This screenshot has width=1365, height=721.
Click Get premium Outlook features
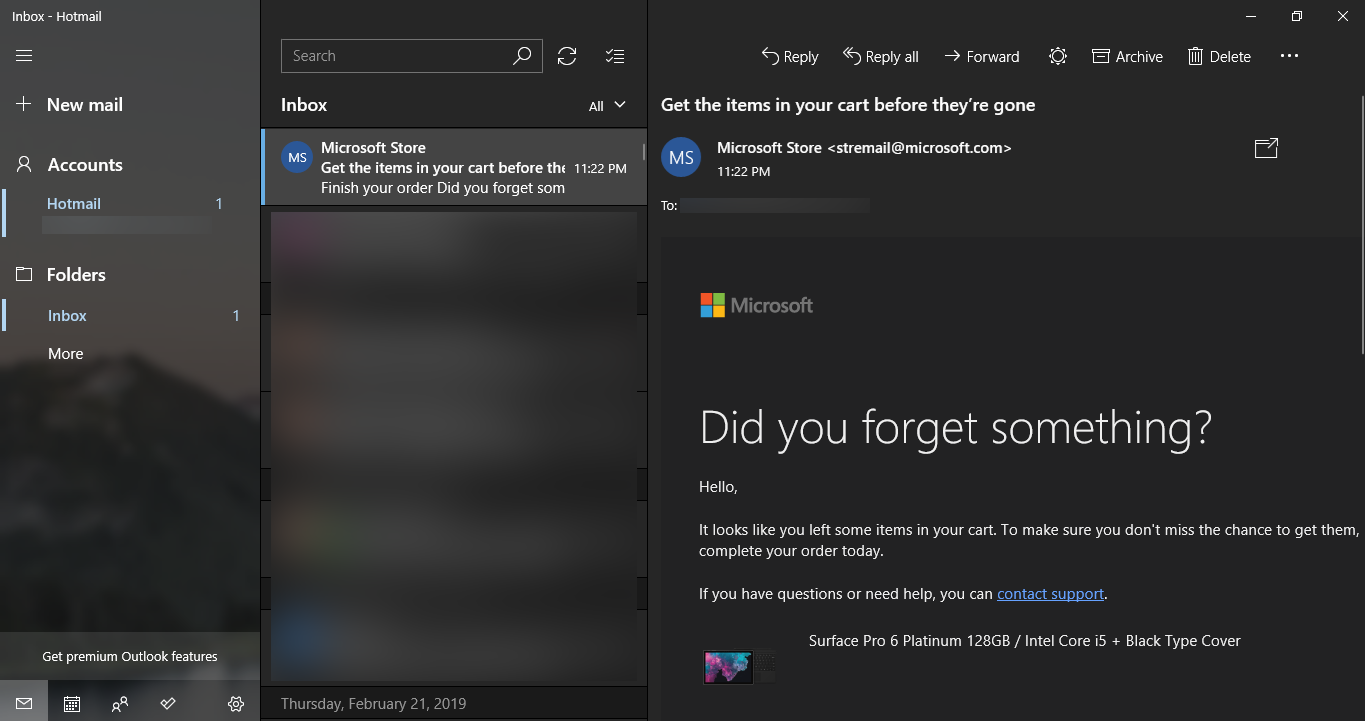[x=130, y=657]
